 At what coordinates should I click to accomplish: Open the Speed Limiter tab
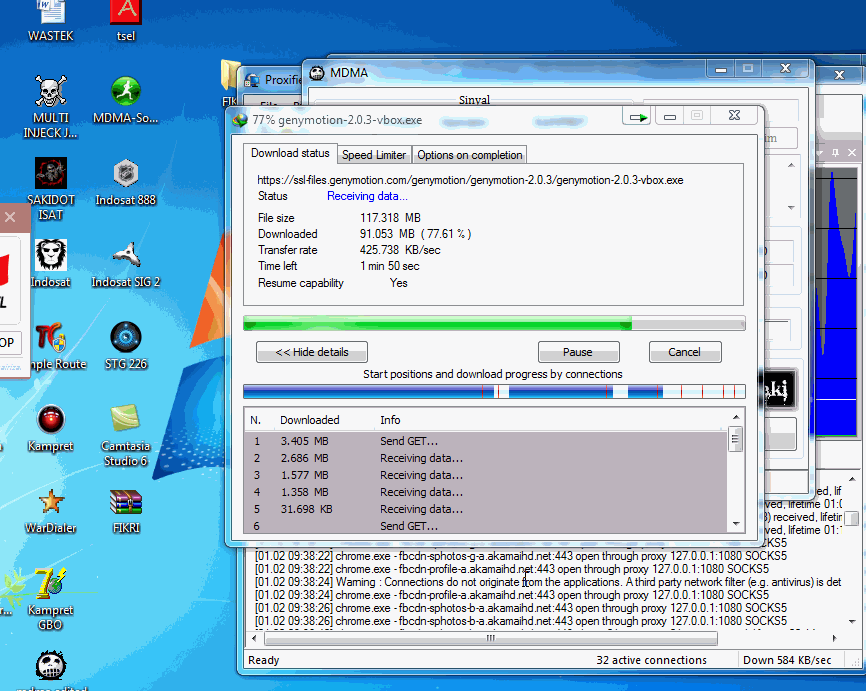coord(374,155)
